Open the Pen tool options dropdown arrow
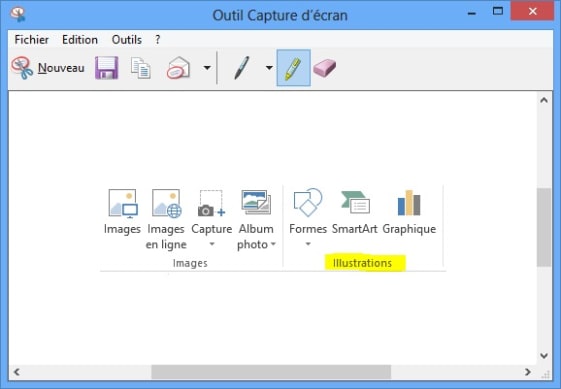The height and width of the screenshot is (389, 561). 269,68
